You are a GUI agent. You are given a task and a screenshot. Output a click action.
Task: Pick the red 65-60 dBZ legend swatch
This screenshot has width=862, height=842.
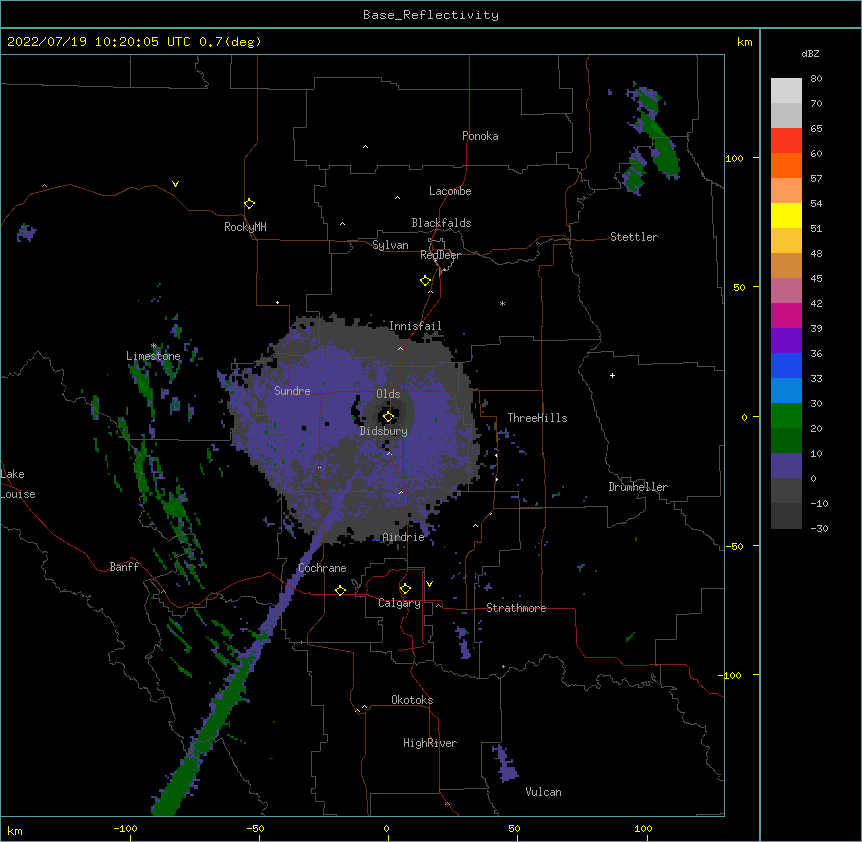[x=786, y=141]
